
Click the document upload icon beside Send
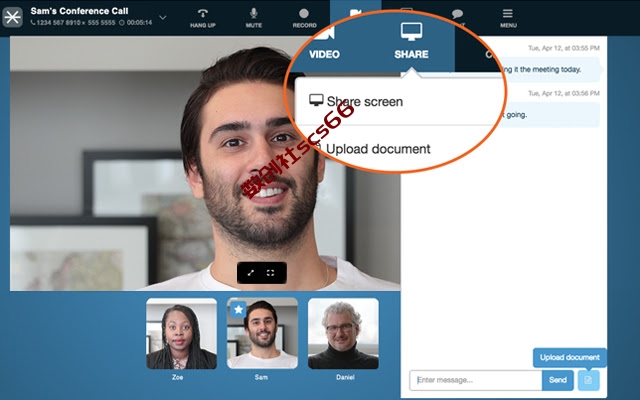click(x=588, y=380)
